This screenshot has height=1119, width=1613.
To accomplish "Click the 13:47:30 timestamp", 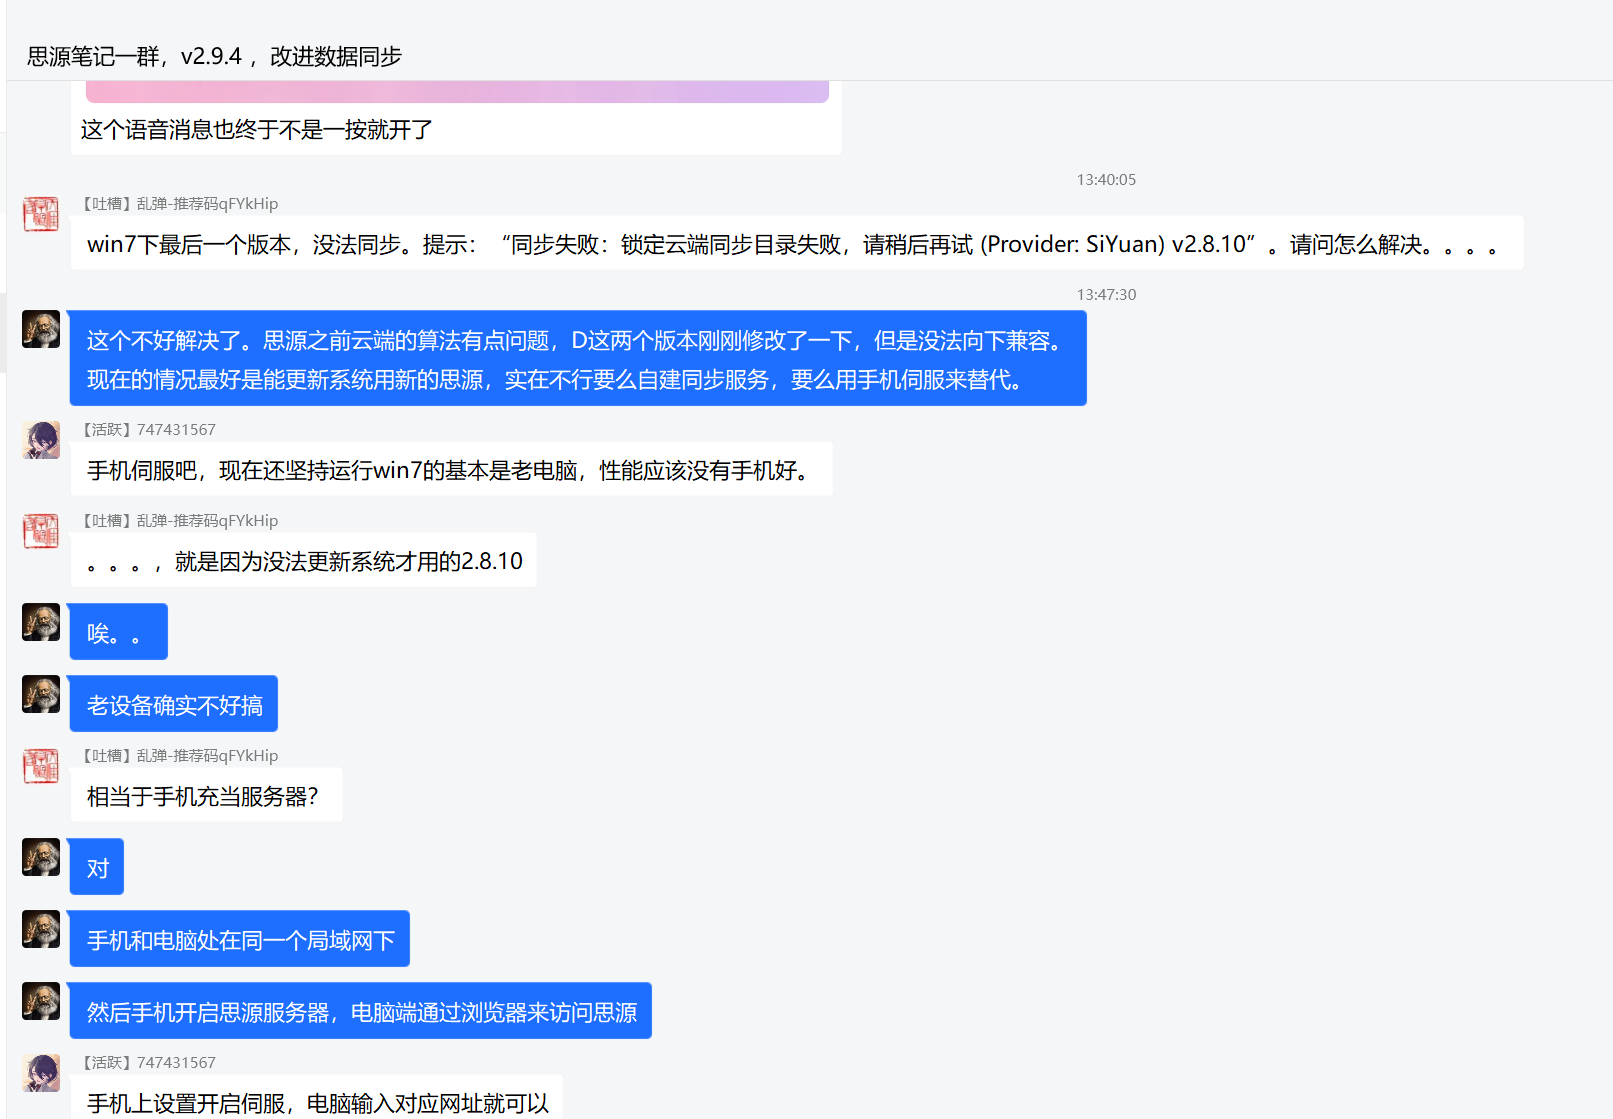I will point(1106,295).
